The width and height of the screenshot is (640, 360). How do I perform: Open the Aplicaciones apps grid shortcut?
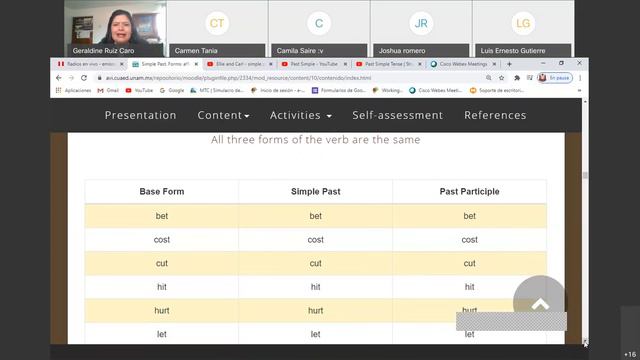click(73, 91)
